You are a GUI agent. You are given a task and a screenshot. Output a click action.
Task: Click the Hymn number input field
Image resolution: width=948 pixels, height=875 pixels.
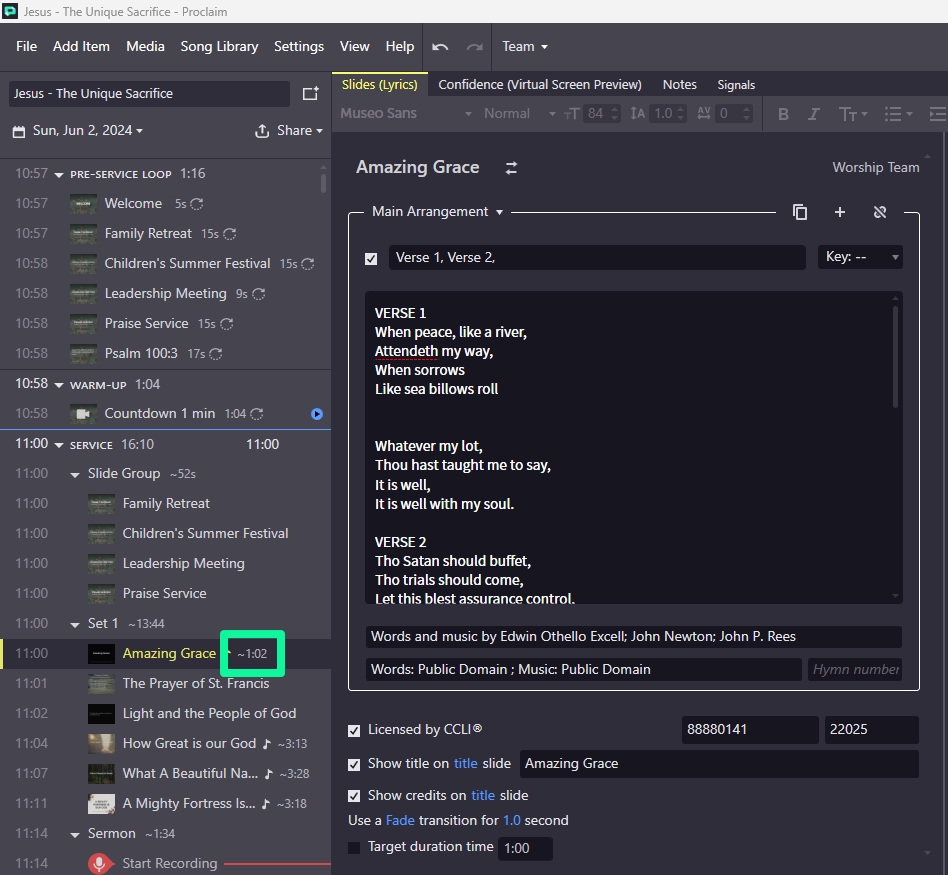[x=855, y=669]
